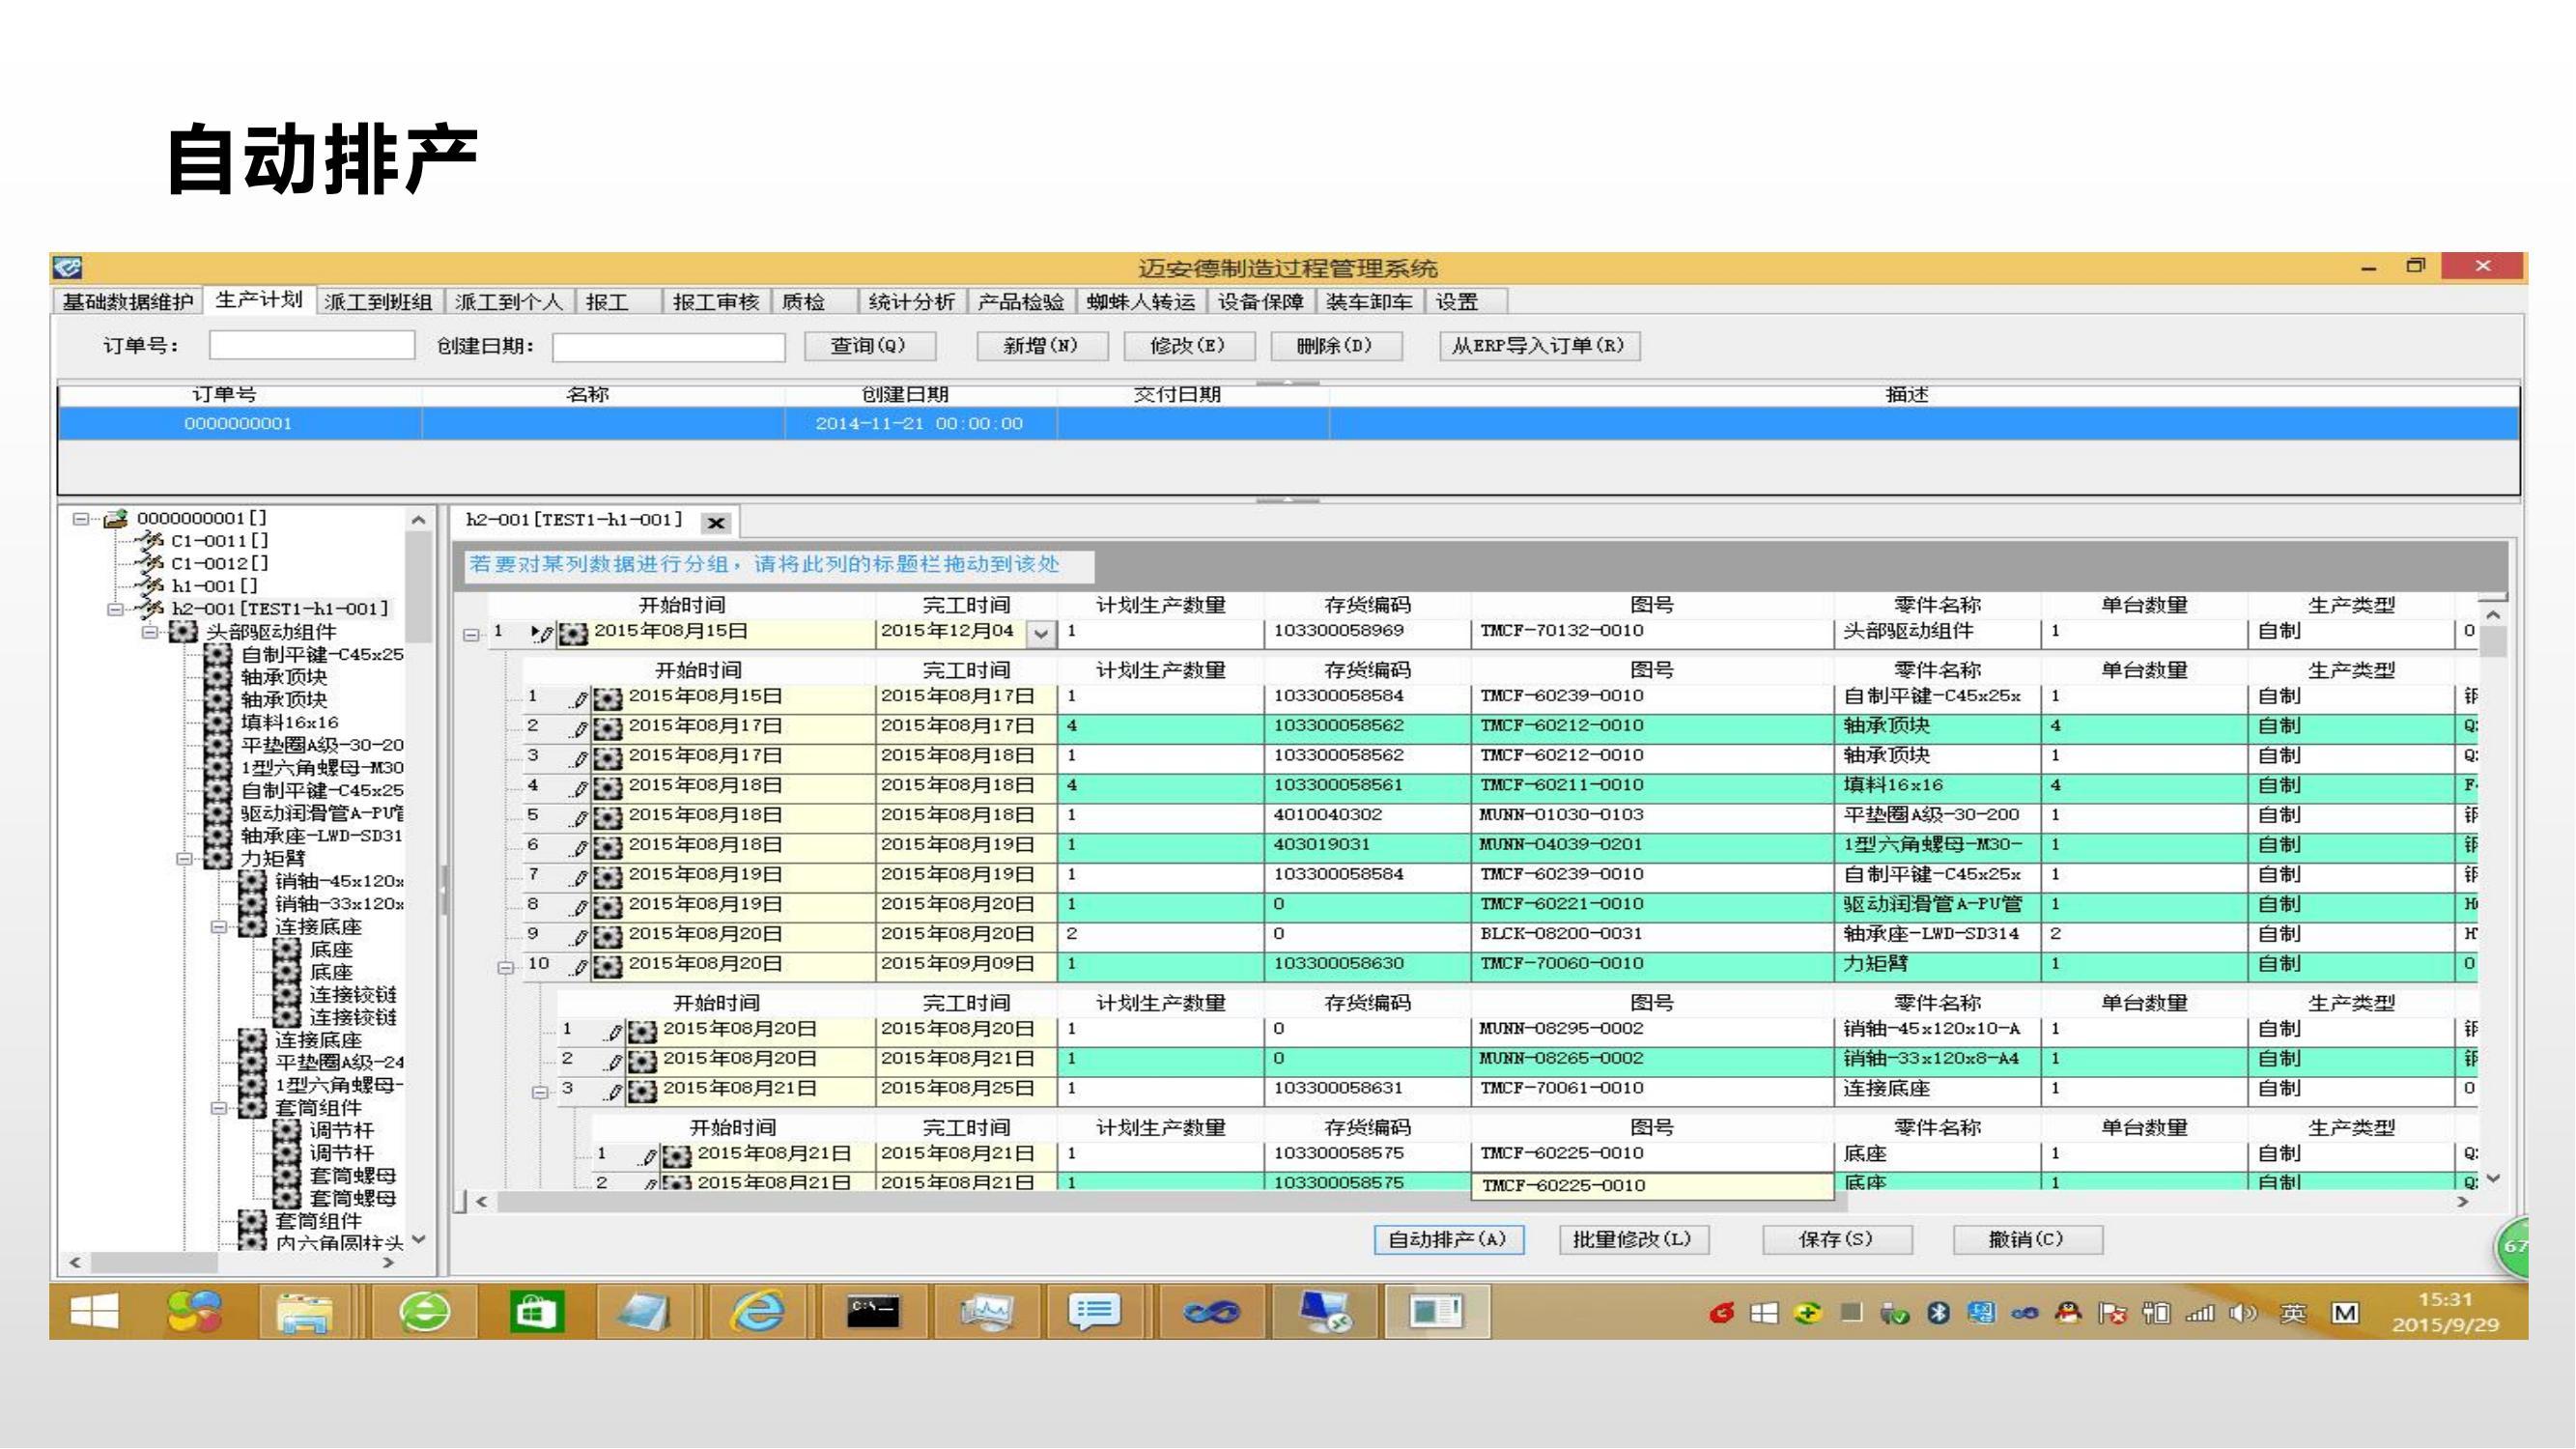Close the h2-001[TEST1-h1-001] document tab

[716, 523]
